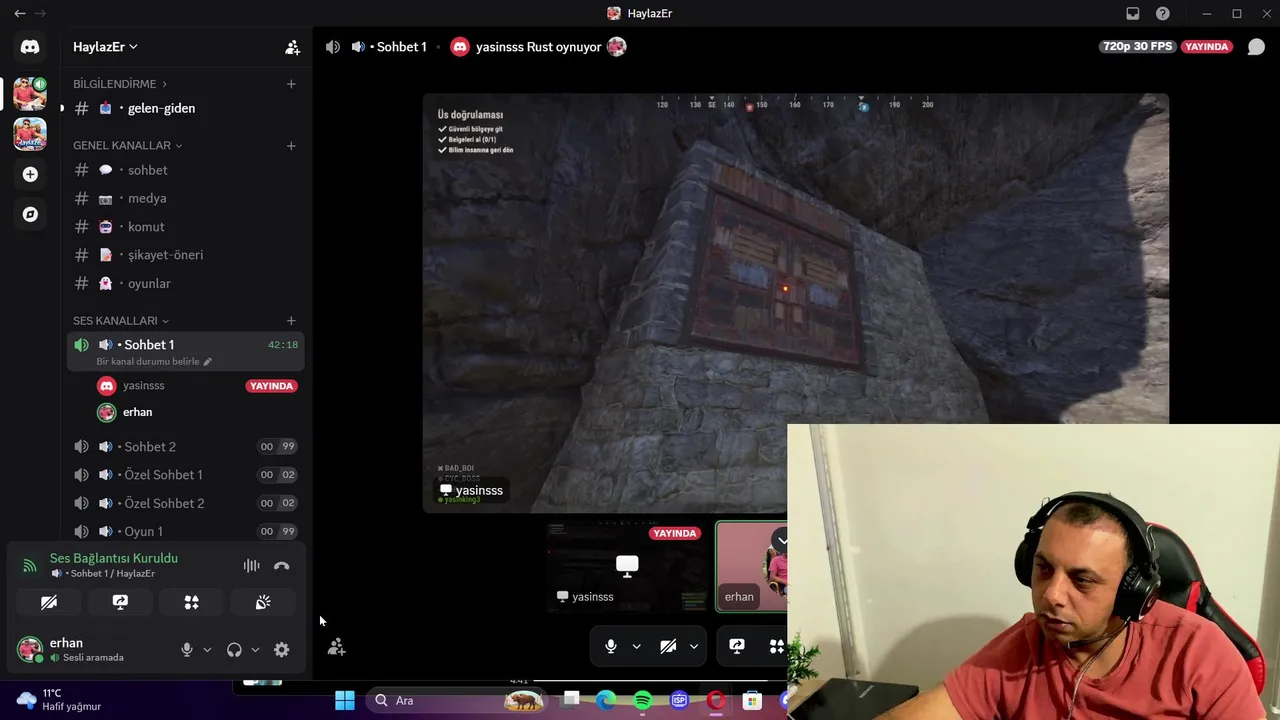Open the selected HaylazEr server icon

[x=30, y=93]
